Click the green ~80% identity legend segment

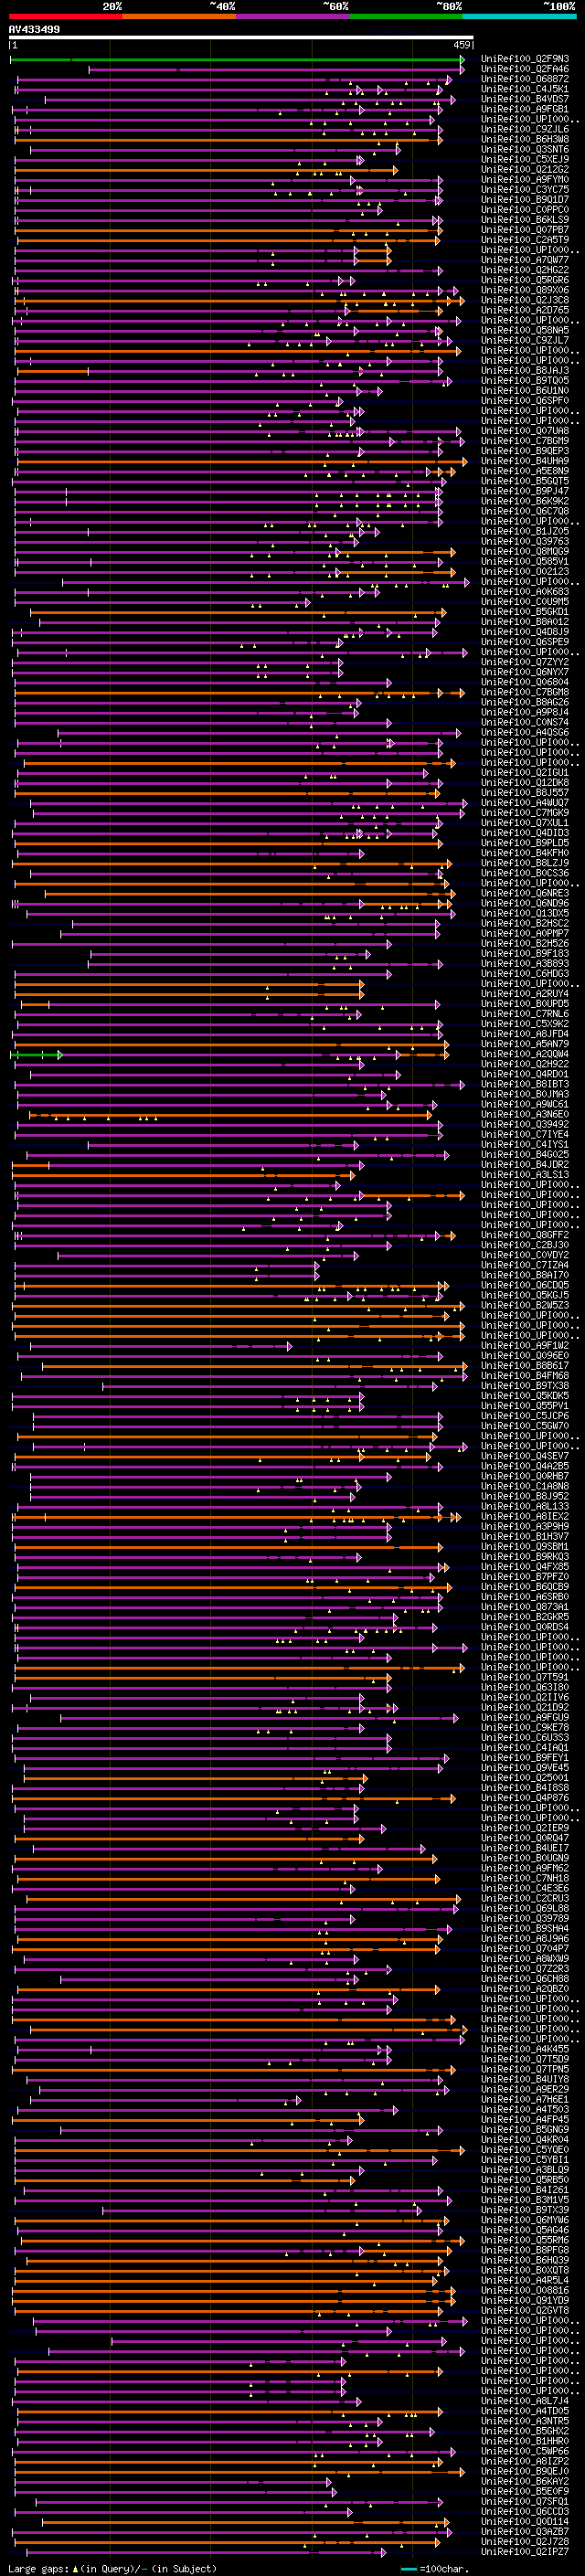point(406,16)
